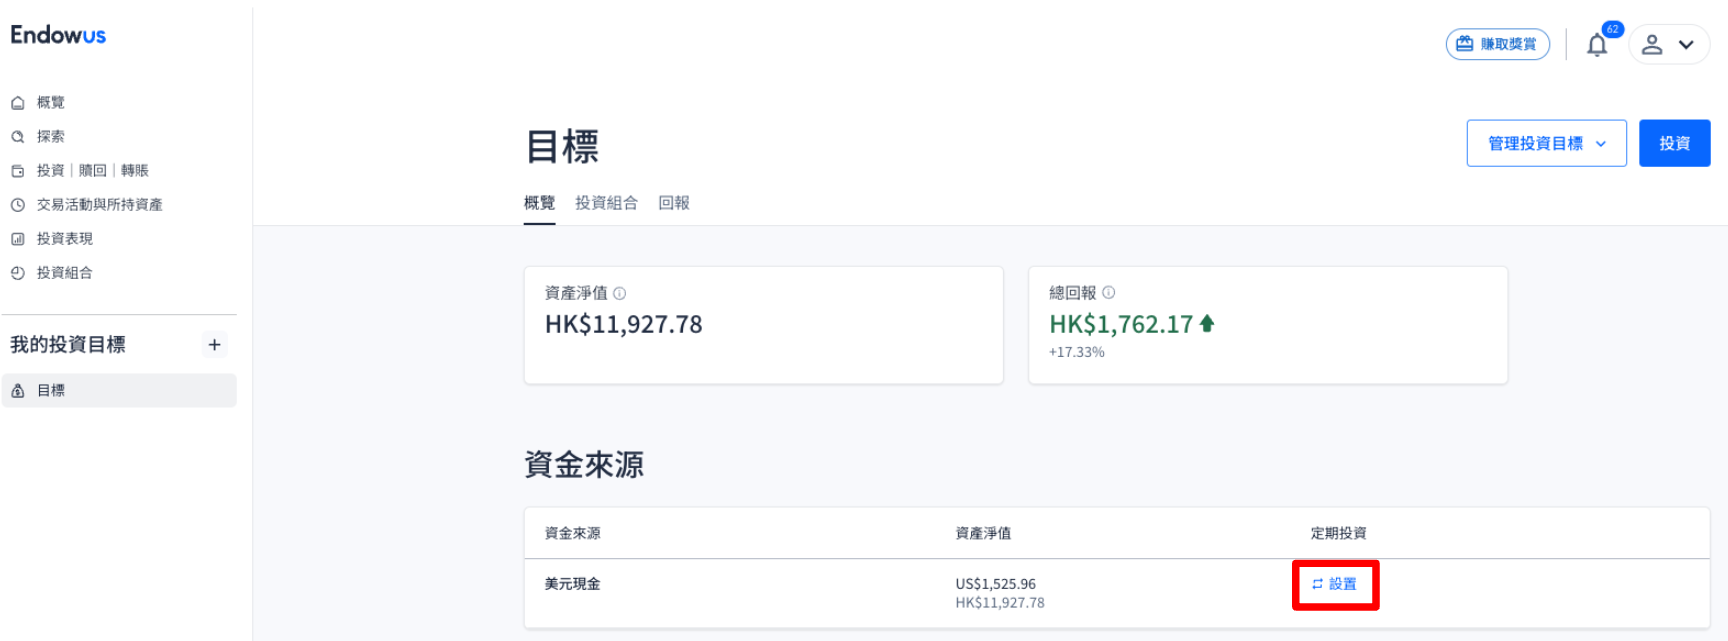The height and width of the screenshot is (641, 1728).
Task: Click the plus icon to add investment goal
Action: pos(214,345)
